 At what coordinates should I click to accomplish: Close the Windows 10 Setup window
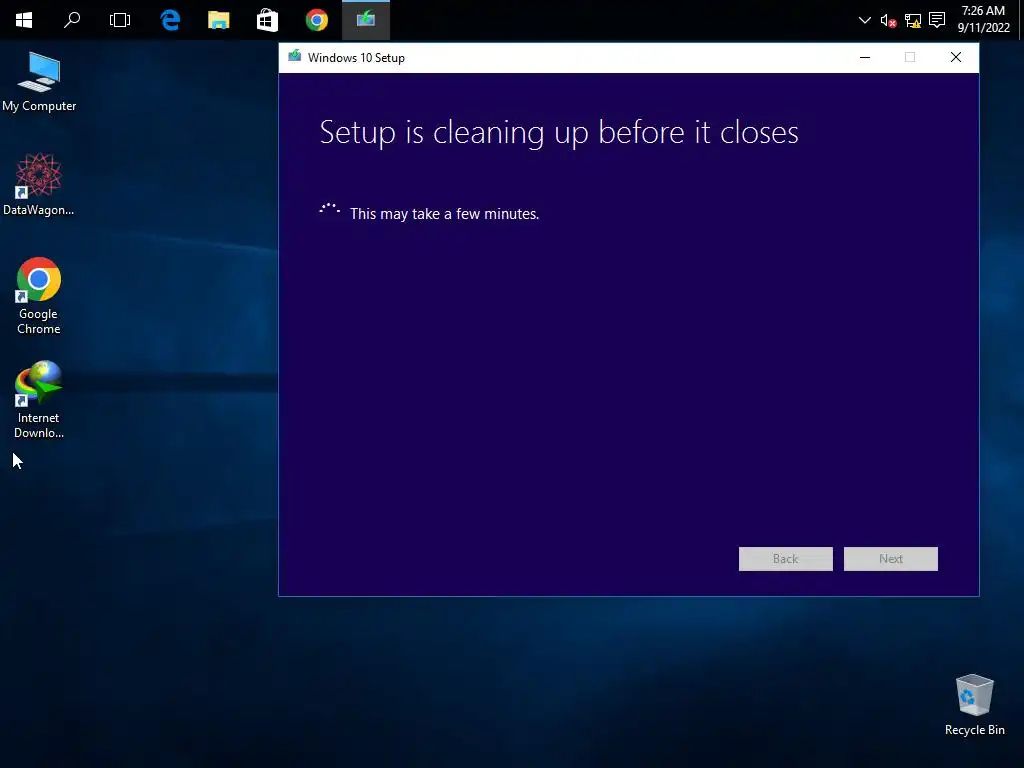click(x=955, y=57)
